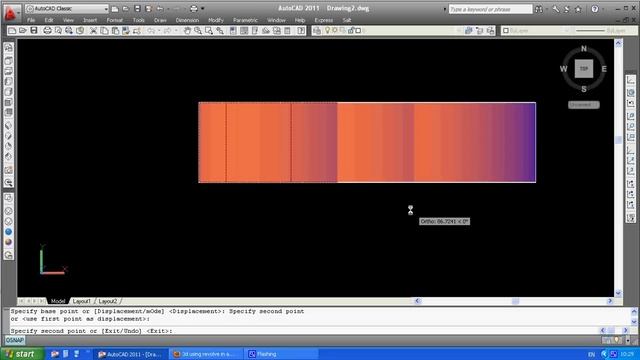Open the Modify menu
The height and width of the screenshot is (360, 640).
coord(216,20)
